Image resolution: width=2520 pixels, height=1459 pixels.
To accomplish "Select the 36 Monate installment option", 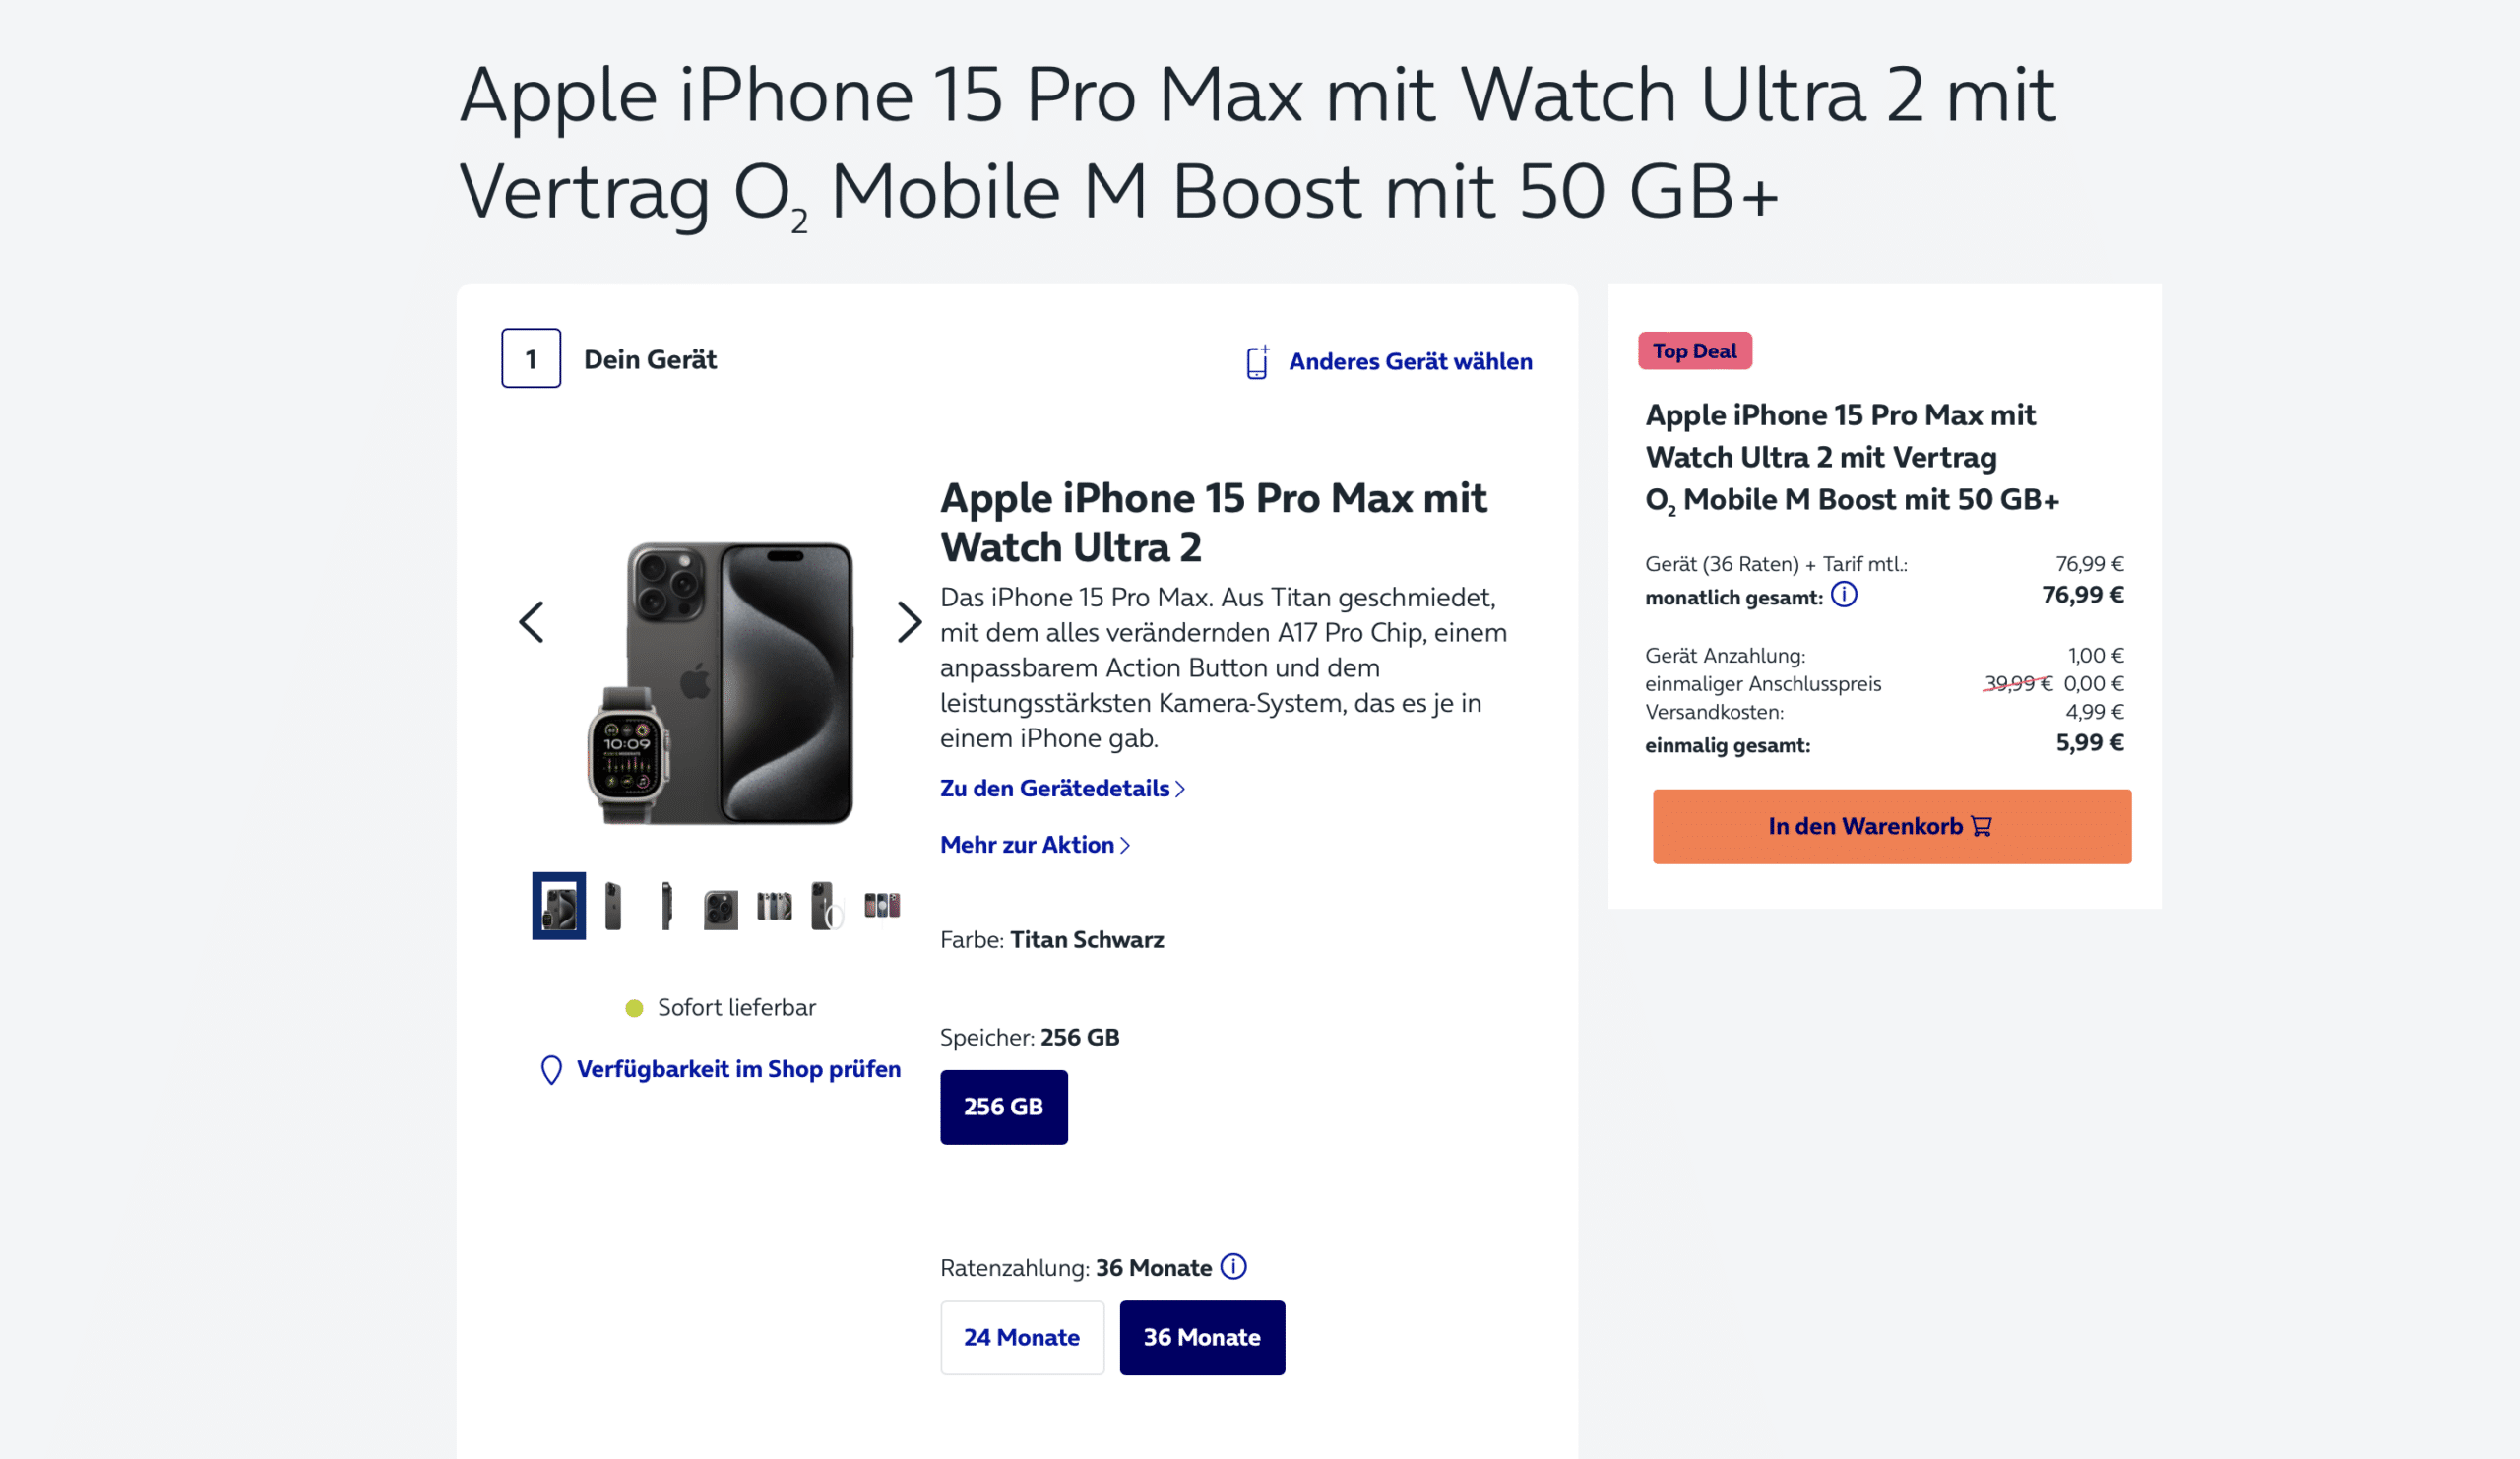I will click(x=1202, y=1337).
